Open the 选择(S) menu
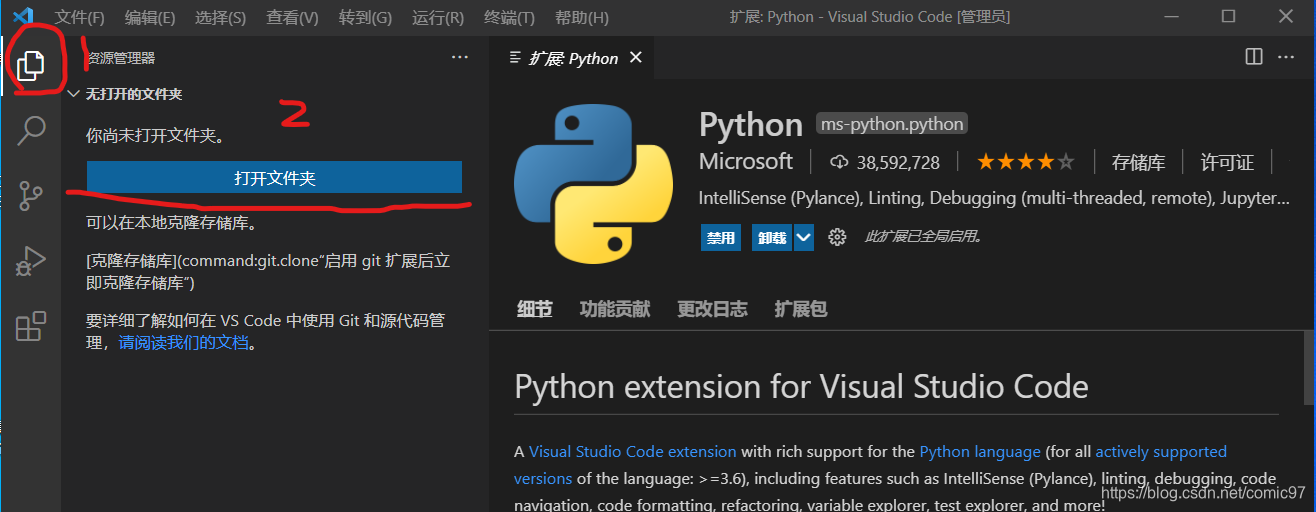The width and height of the screenshot is (1316, 512). coord(220,17)
